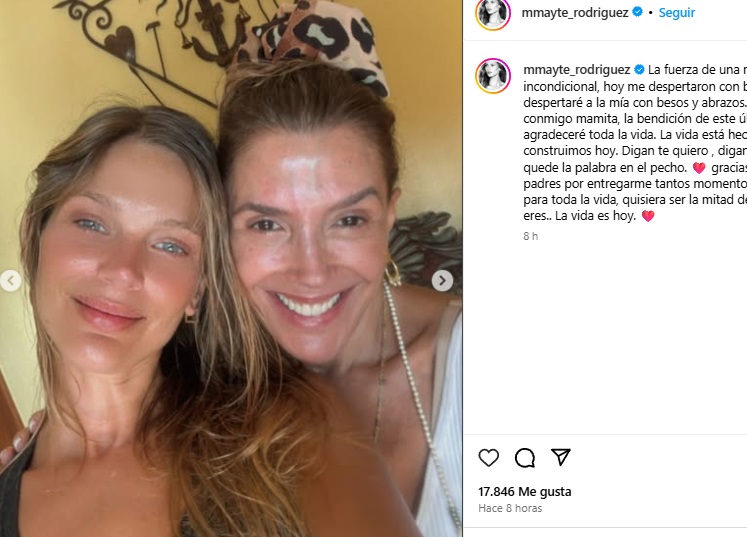Click the verified badge in the header
The width and height of the screenshot is (747, 537).
[x=637, y=12]
